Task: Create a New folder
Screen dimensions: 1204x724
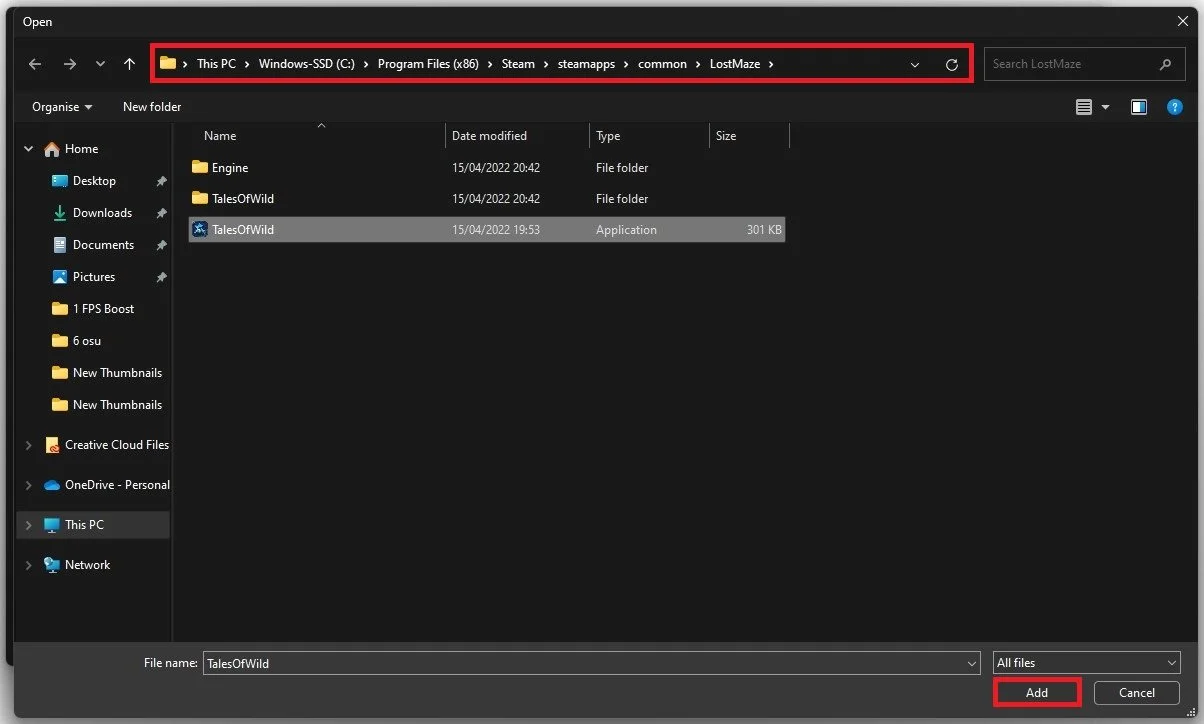Action: [x=152, y=106]
